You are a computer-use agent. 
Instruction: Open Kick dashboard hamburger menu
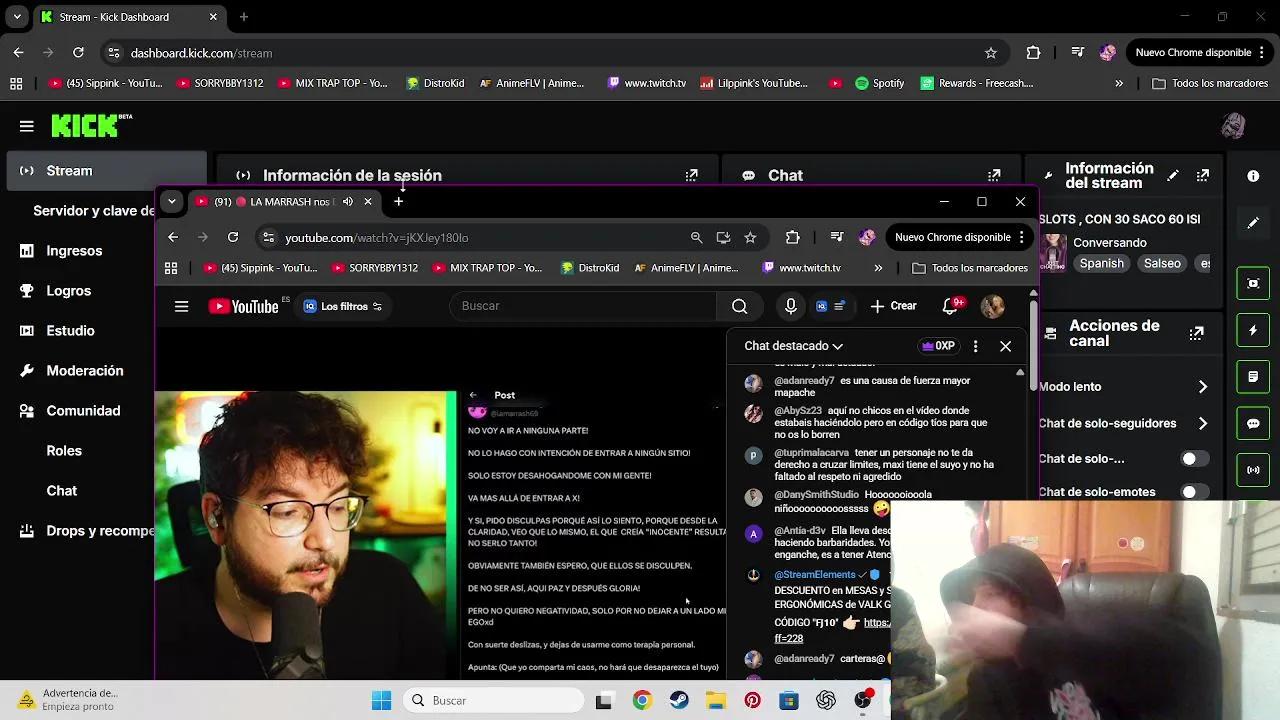point(27,126)
